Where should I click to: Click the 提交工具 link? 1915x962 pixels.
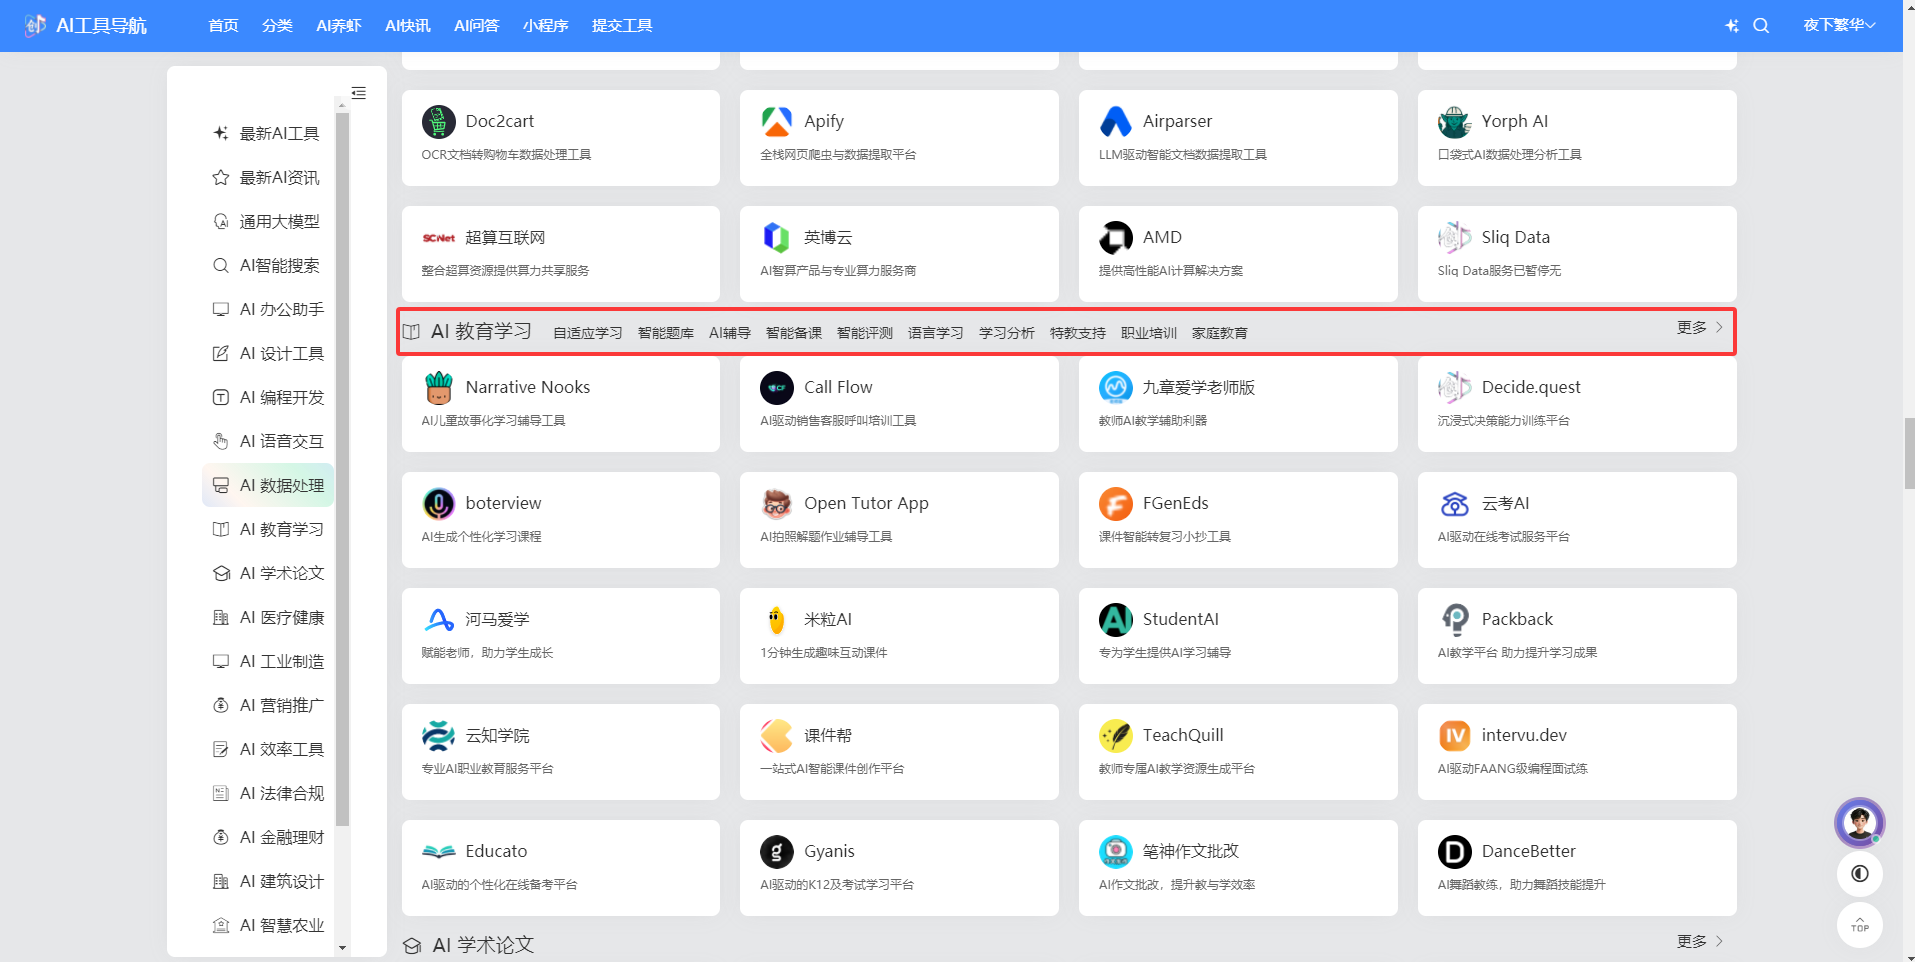point(621,25)
